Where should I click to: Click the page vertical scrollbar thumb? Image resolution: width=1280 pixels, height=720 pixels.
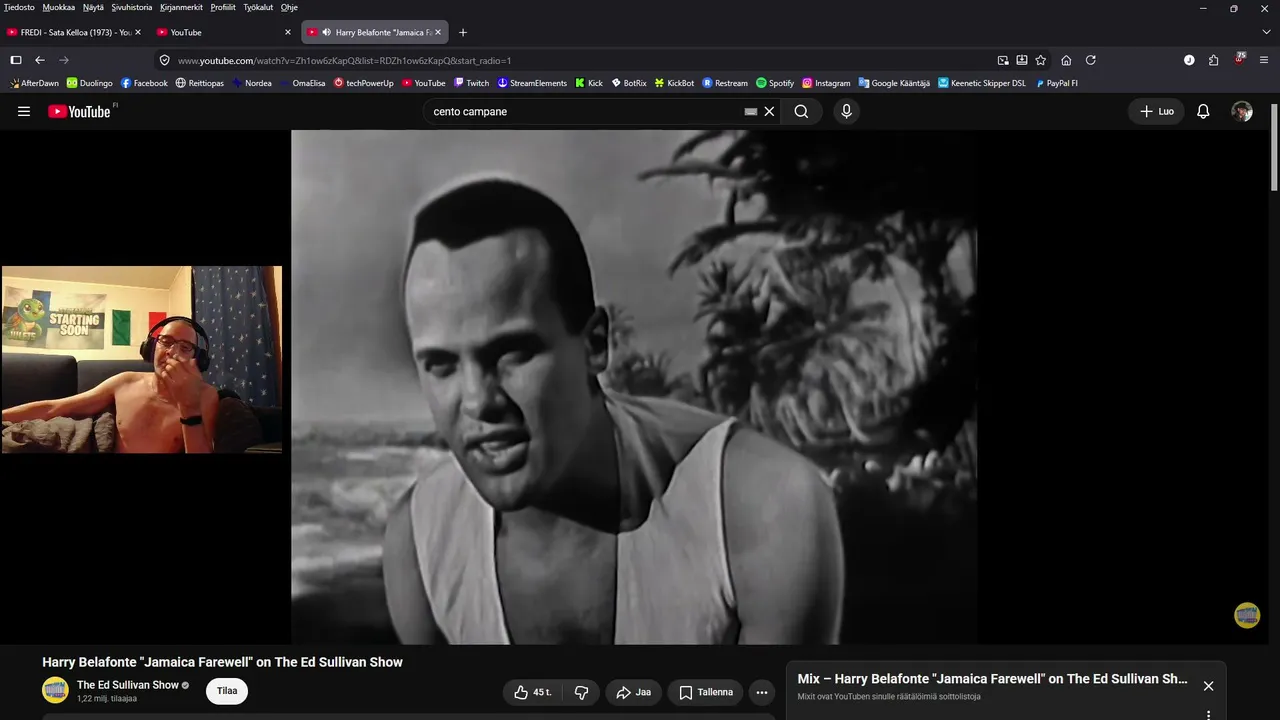[x=1274, y=147]
